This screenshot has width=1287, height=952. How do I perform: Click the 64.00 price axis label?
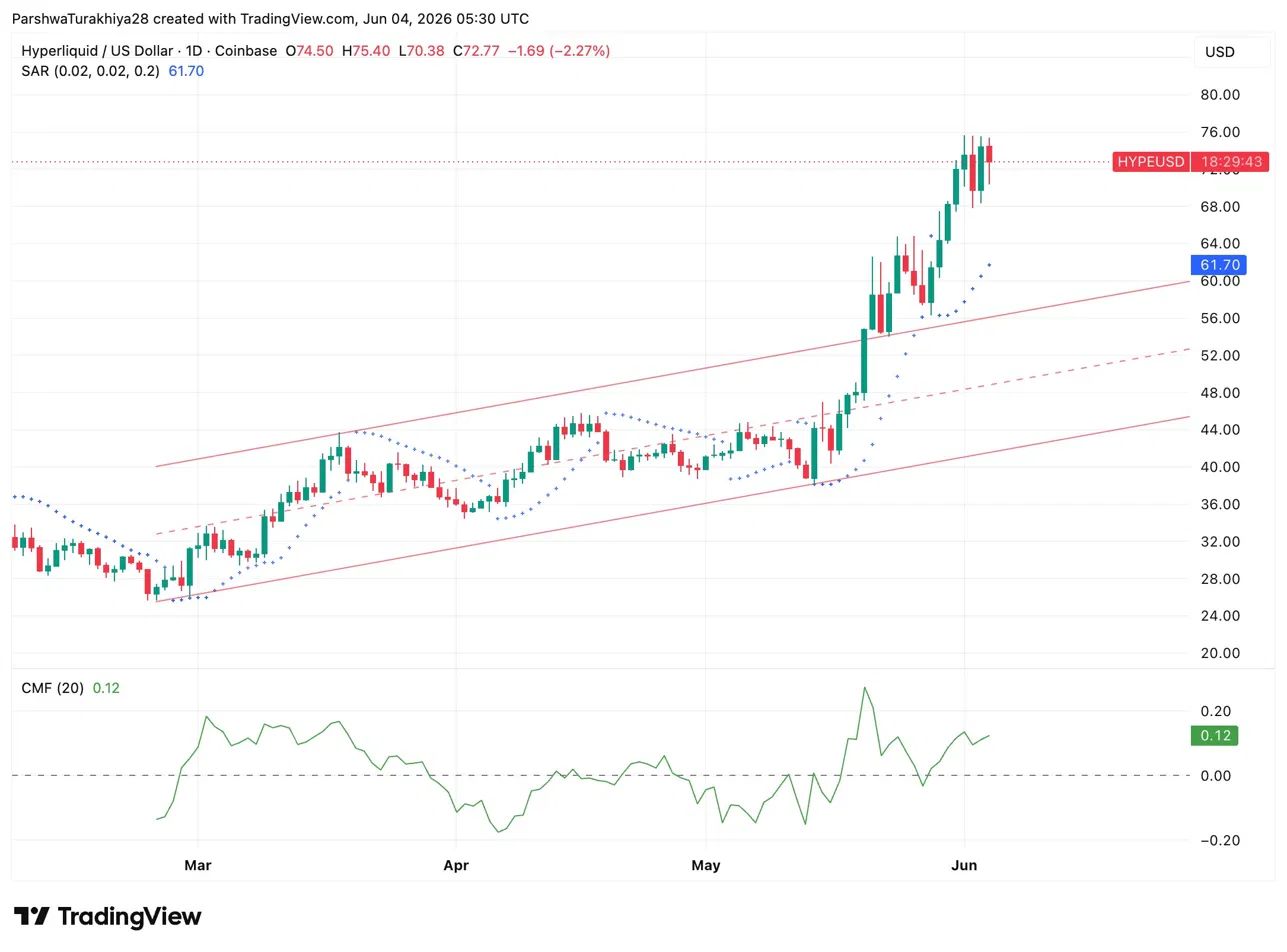(1220, 244)
